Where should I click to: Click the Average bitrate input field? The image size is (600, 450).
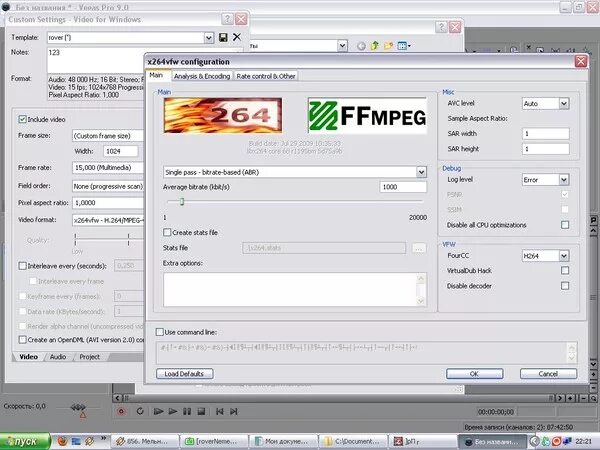(403, 187)
